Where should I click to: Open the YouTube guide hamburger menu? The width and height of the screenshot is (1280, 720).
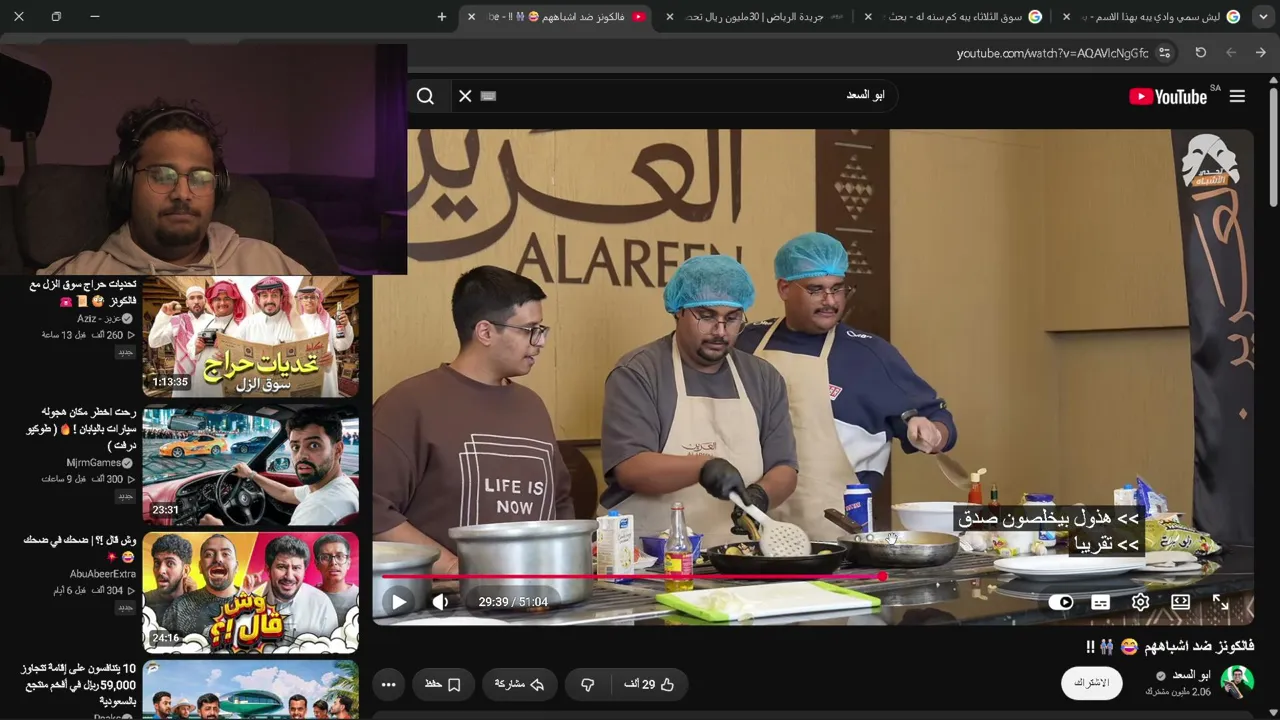(1237, 96)
